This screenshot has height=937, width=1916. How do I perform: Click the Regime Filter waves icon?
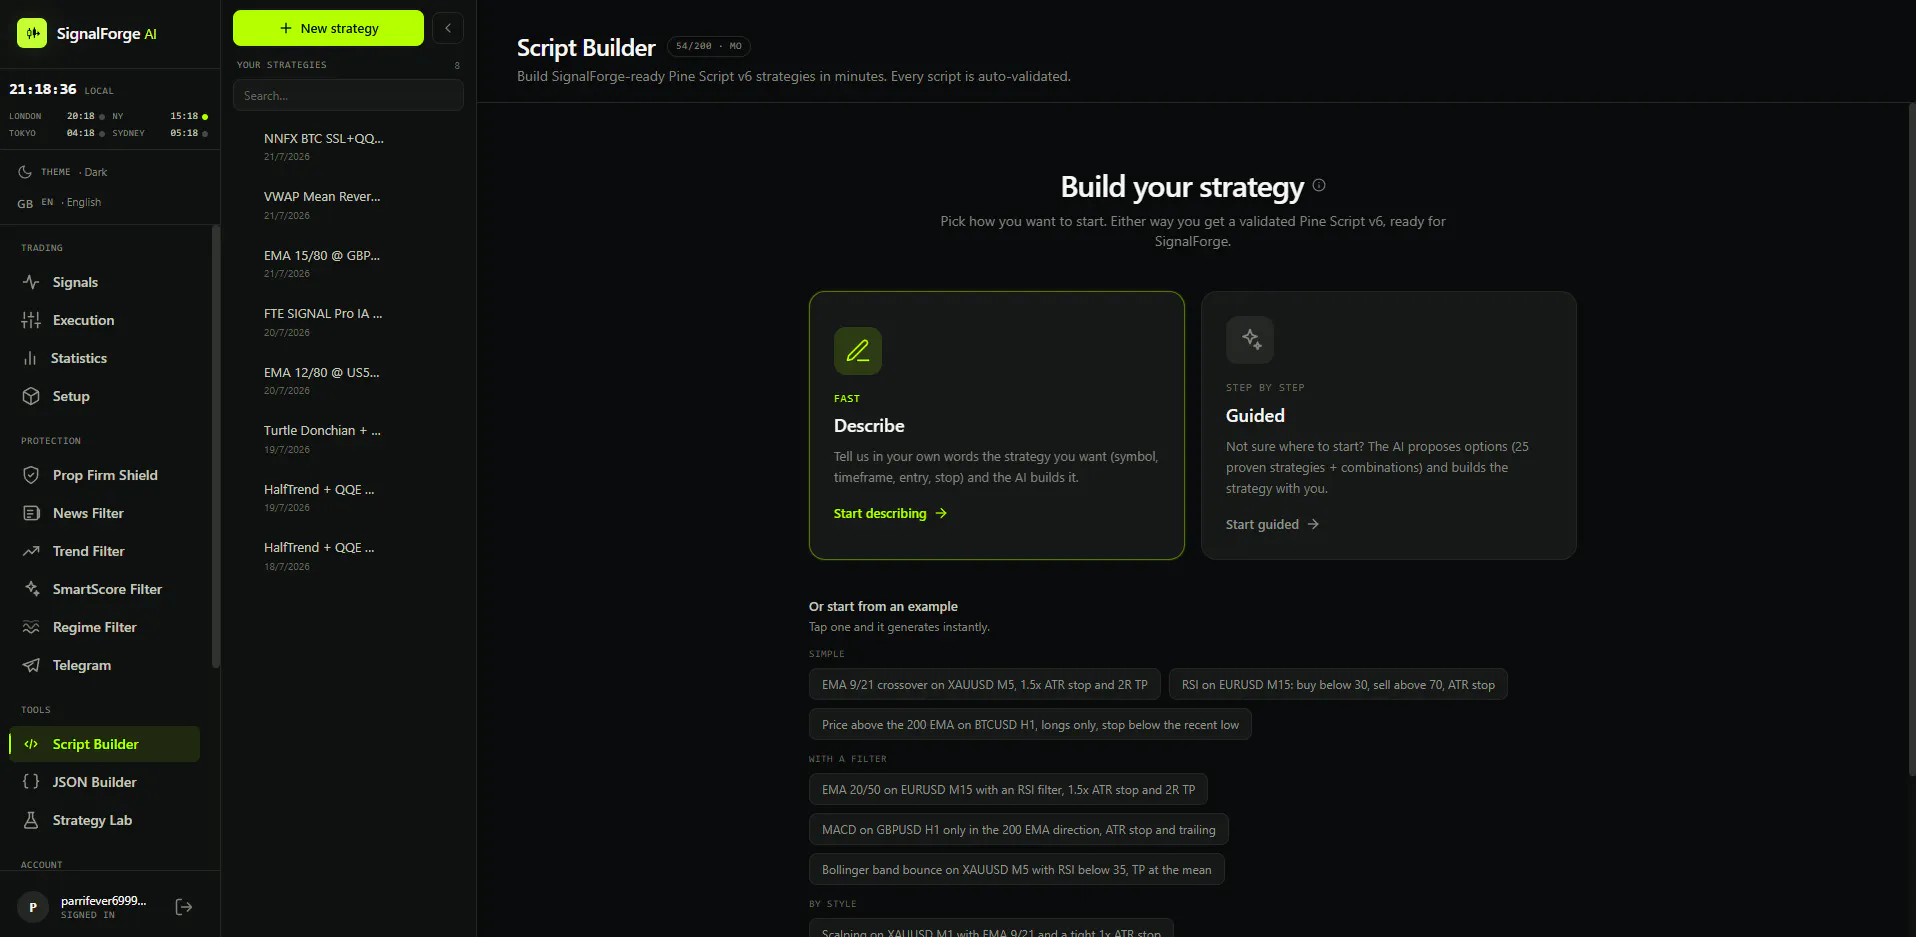[x=31, y=627]
